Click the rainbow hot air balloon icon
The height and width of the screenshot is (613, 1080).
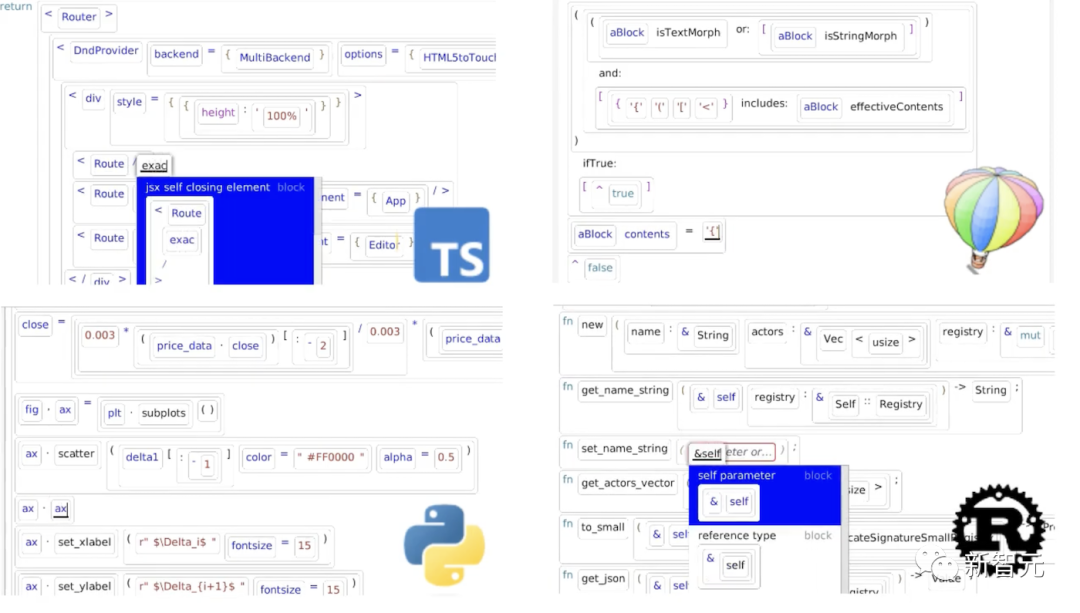pyautogui.click(x=993, y=218)
